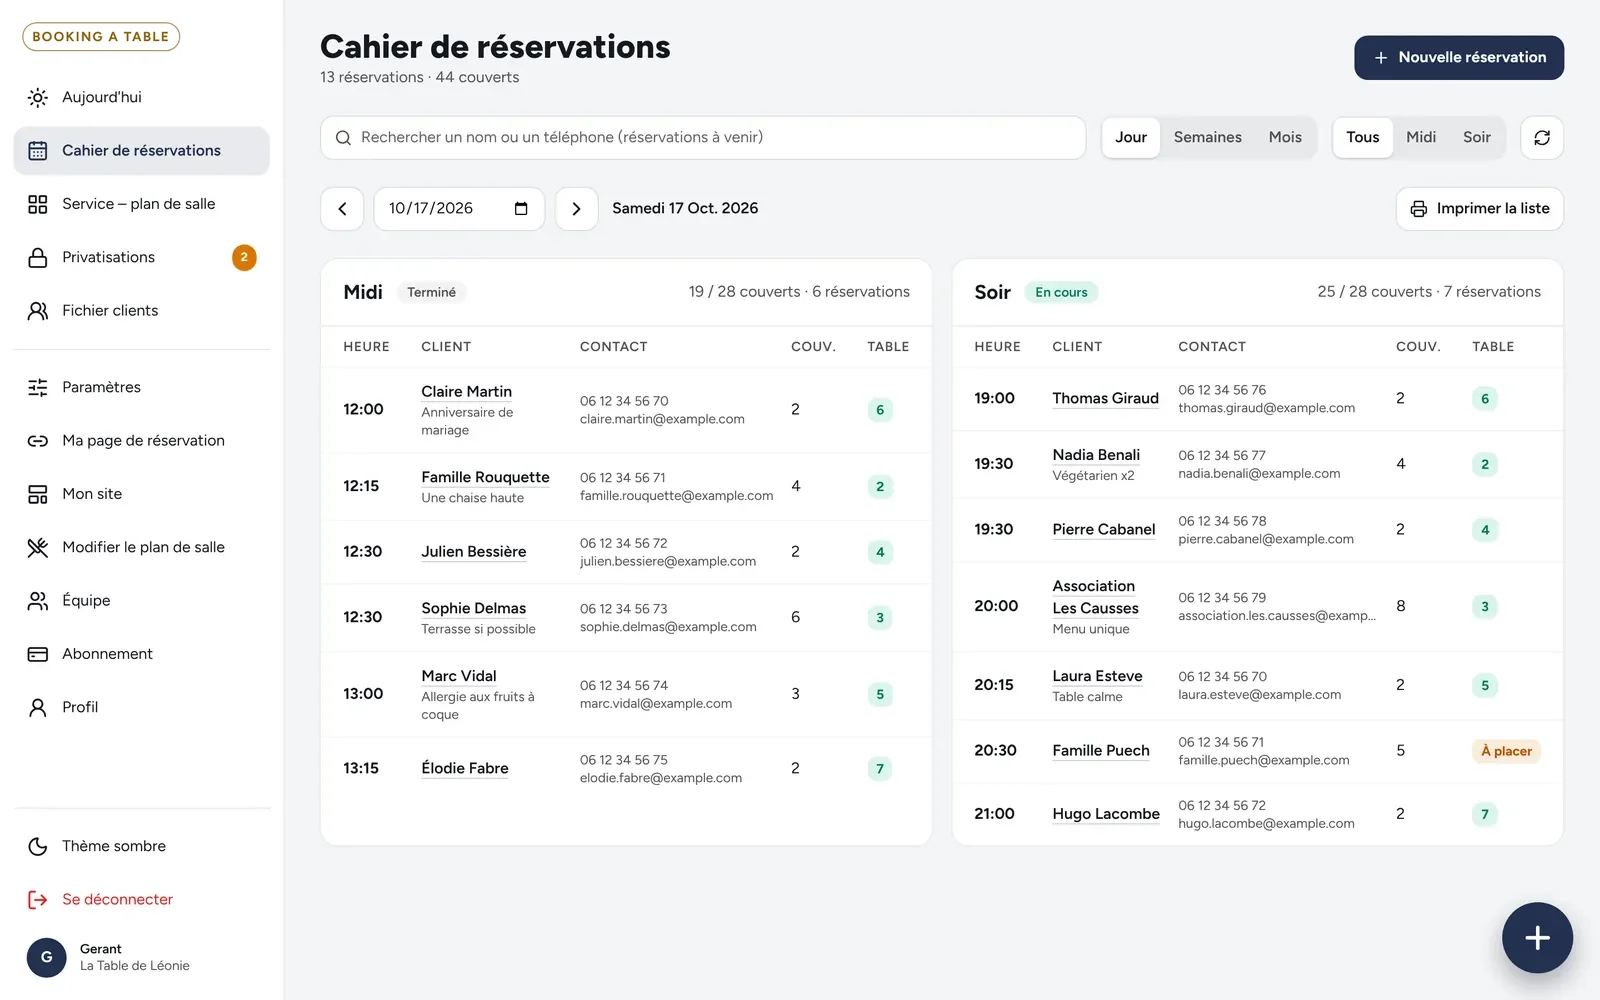
Task: Click Imprimer la liste button
Action: click(x=1479, y=209)
